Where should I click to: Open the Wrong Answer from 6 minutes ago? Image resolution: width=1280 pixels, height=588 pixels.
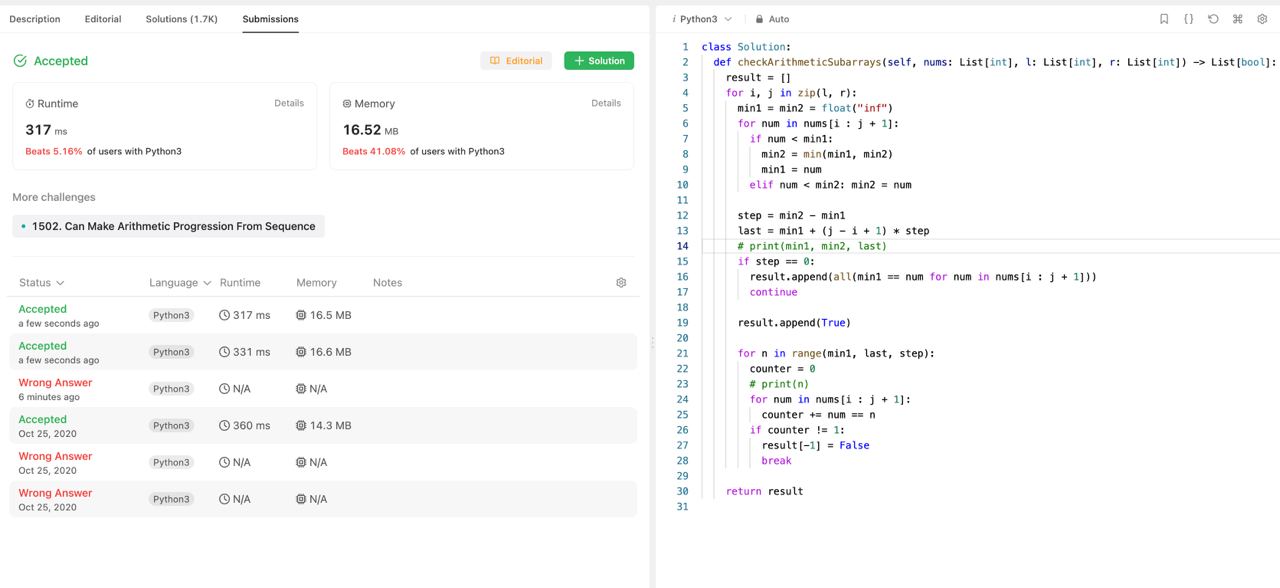tap(325, 389)
